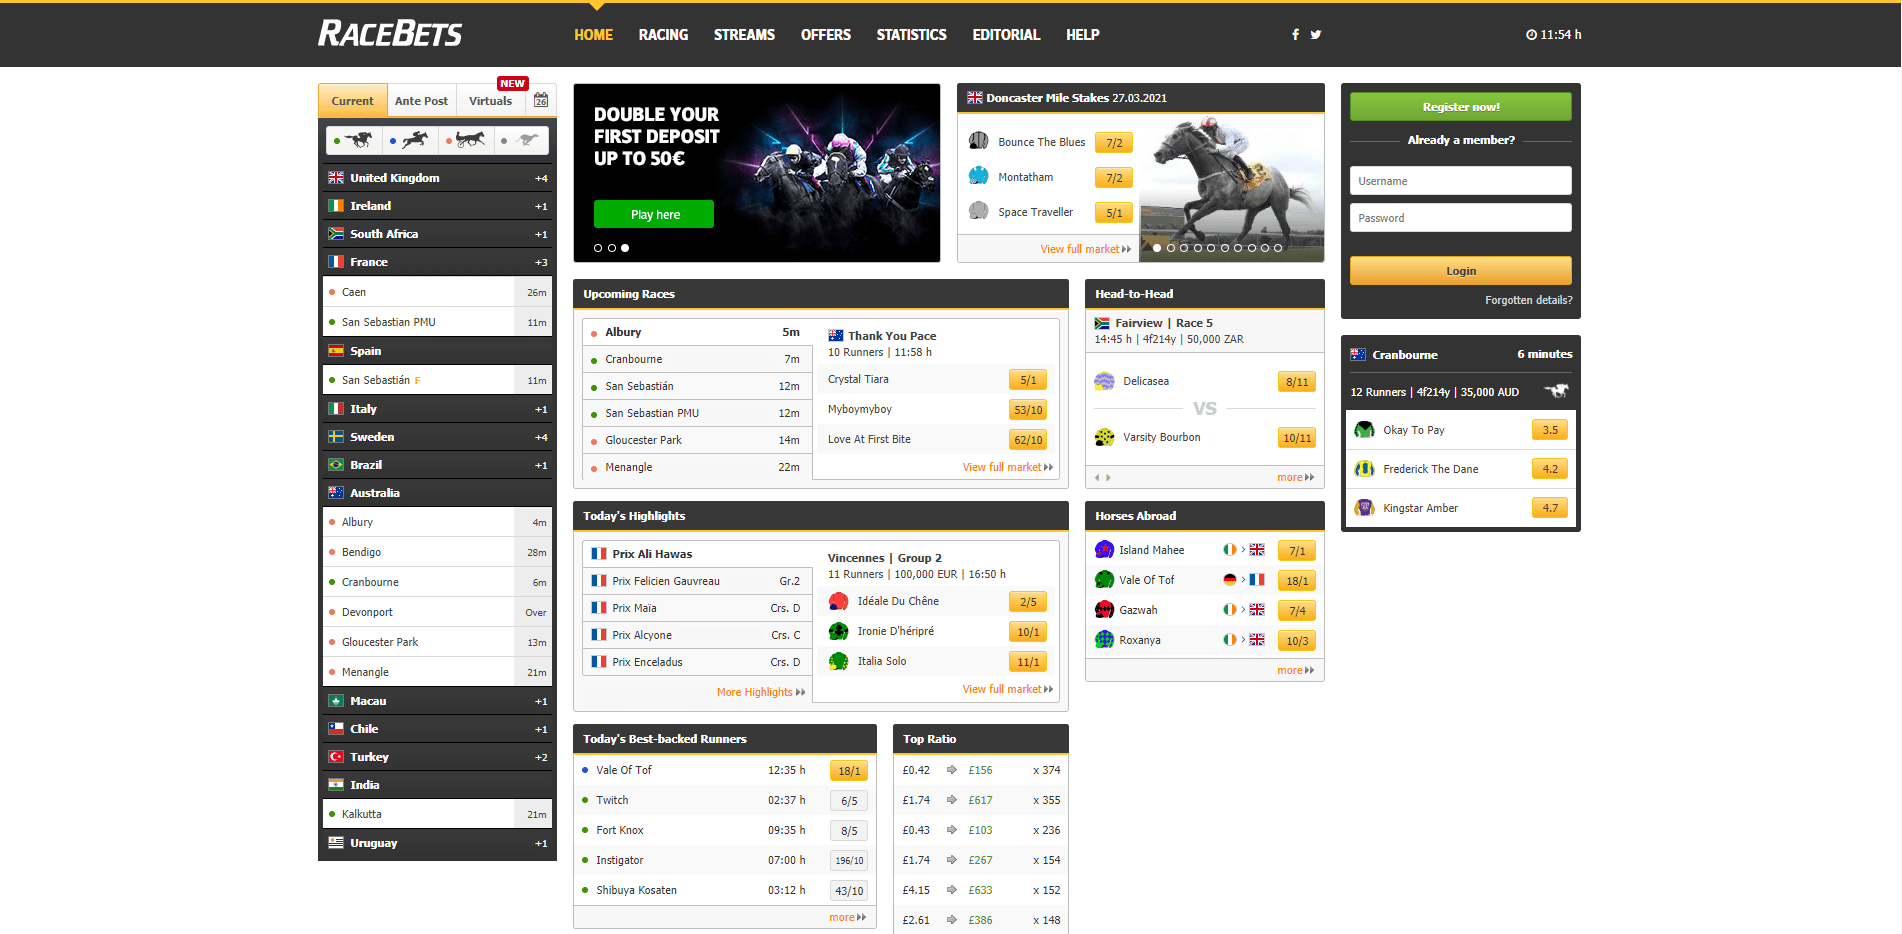Click the Delicasea jockey silk icon

tap(1104, 381)
